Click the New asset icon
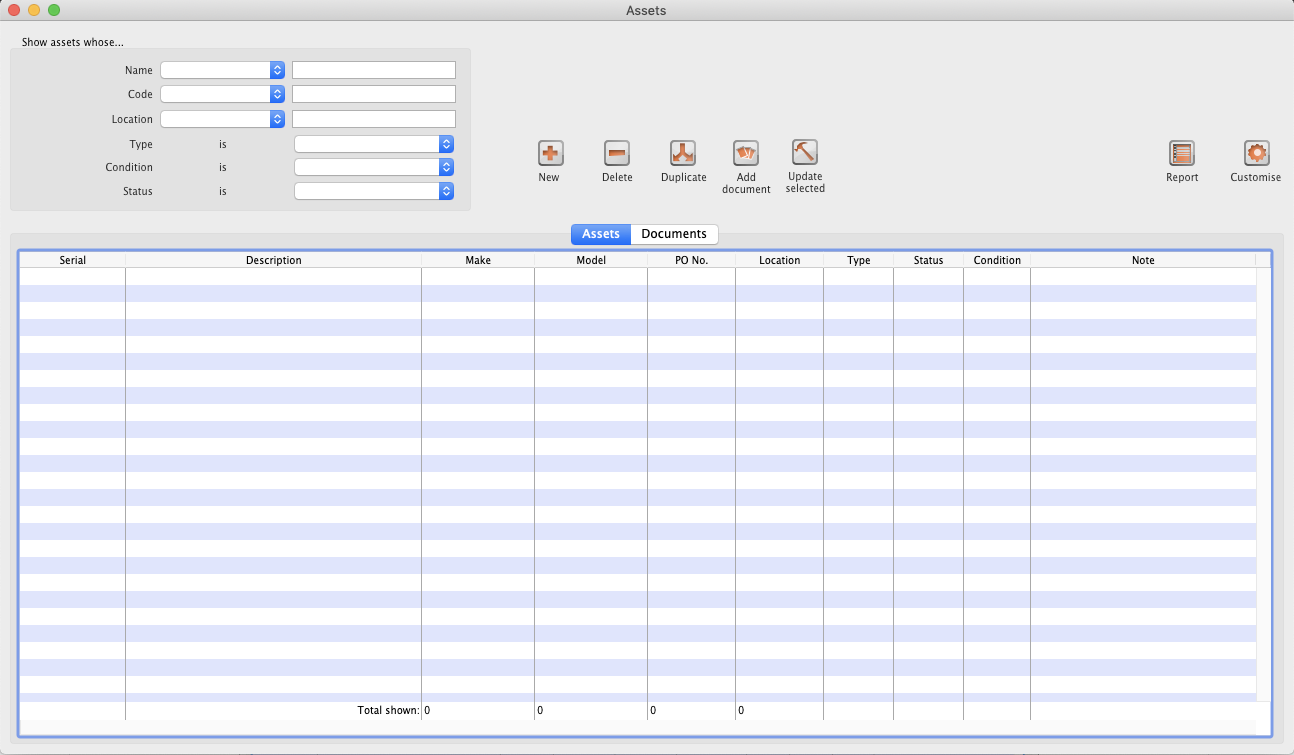The image size is (1294, 755). point(550,153)
